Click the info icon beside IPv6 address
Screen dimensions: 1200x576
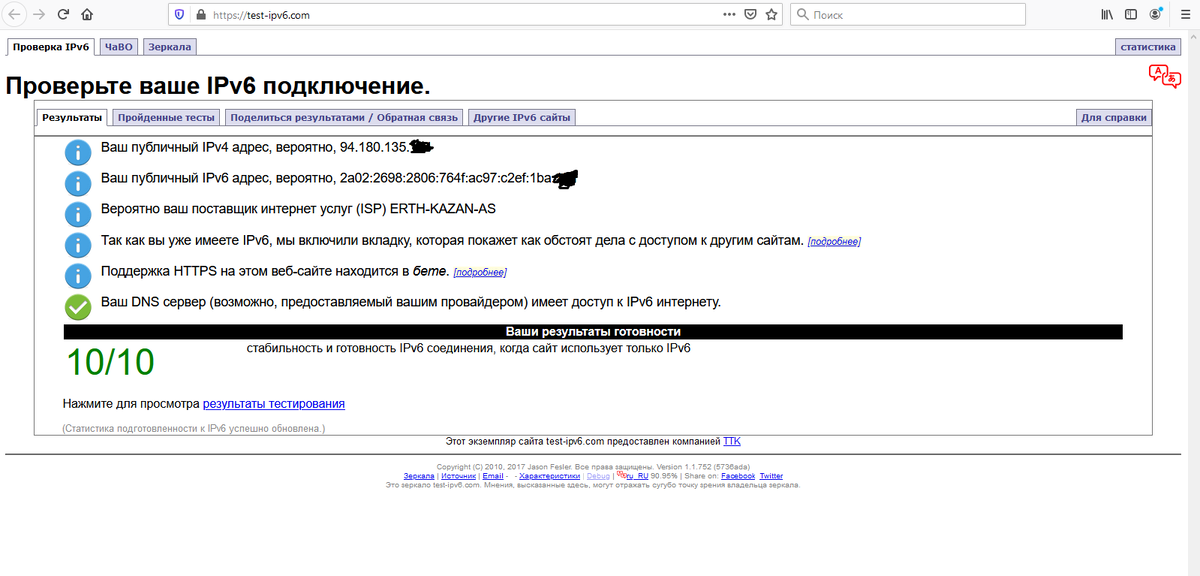click(78, 183)
